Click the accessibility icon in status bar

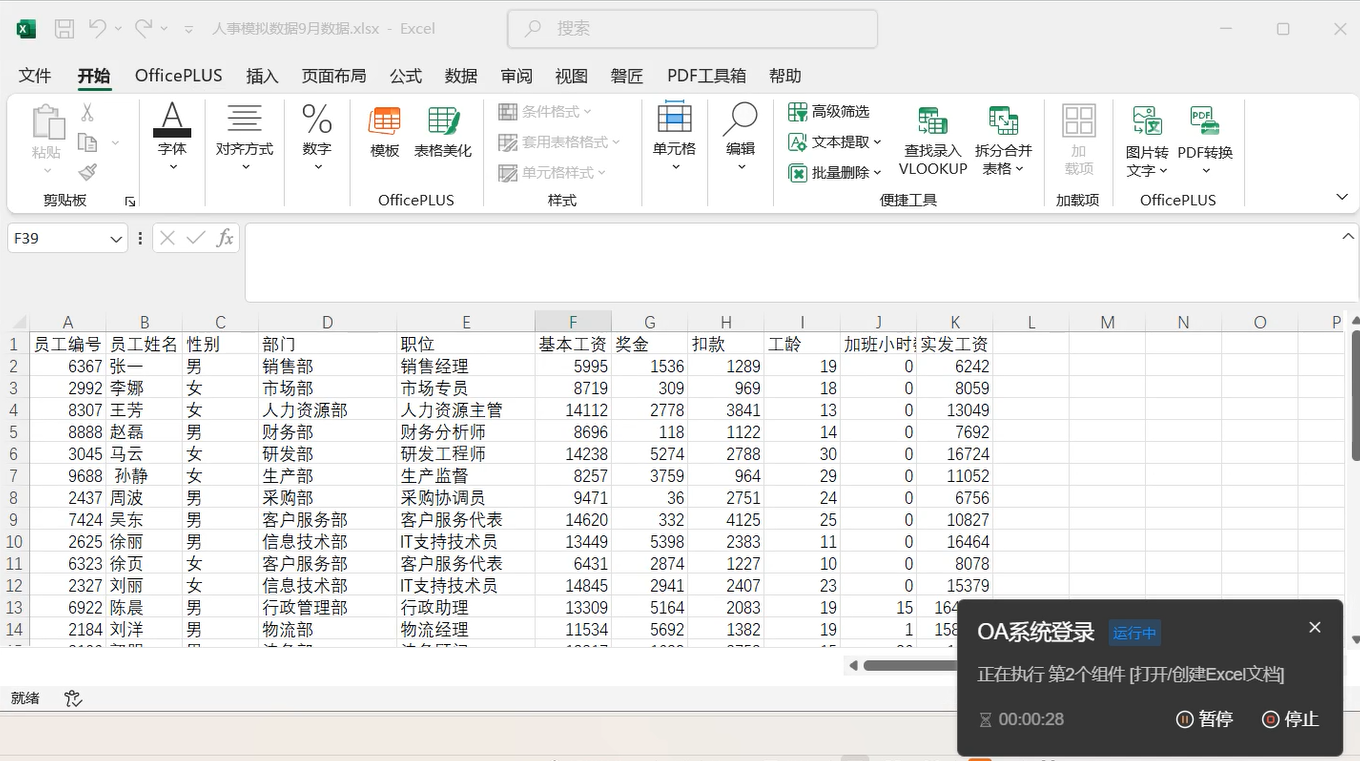coord(73,698)
